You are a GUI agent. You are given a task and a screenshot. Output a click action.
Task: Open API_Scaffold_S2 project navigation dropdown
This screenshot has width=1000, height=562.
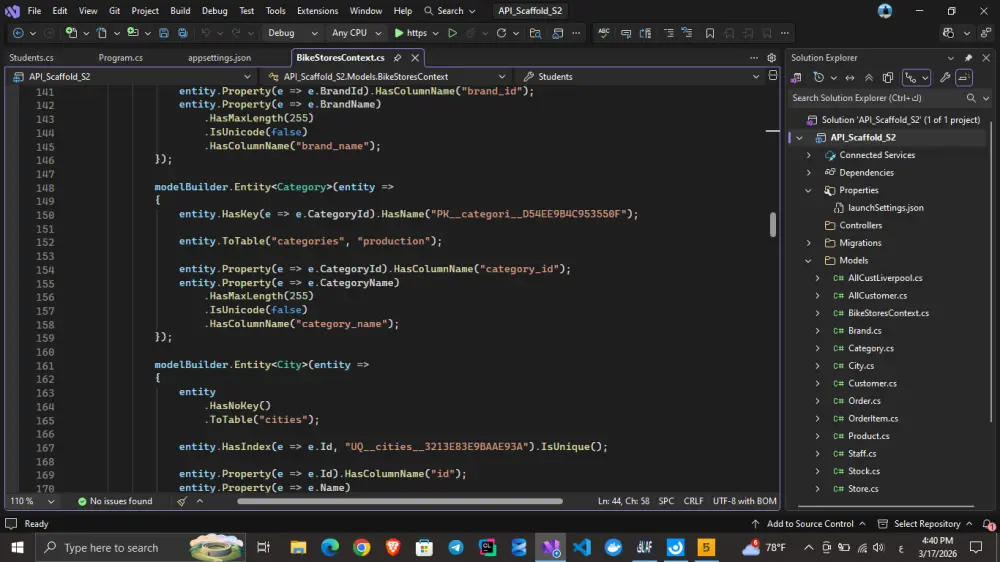[132, 77]
